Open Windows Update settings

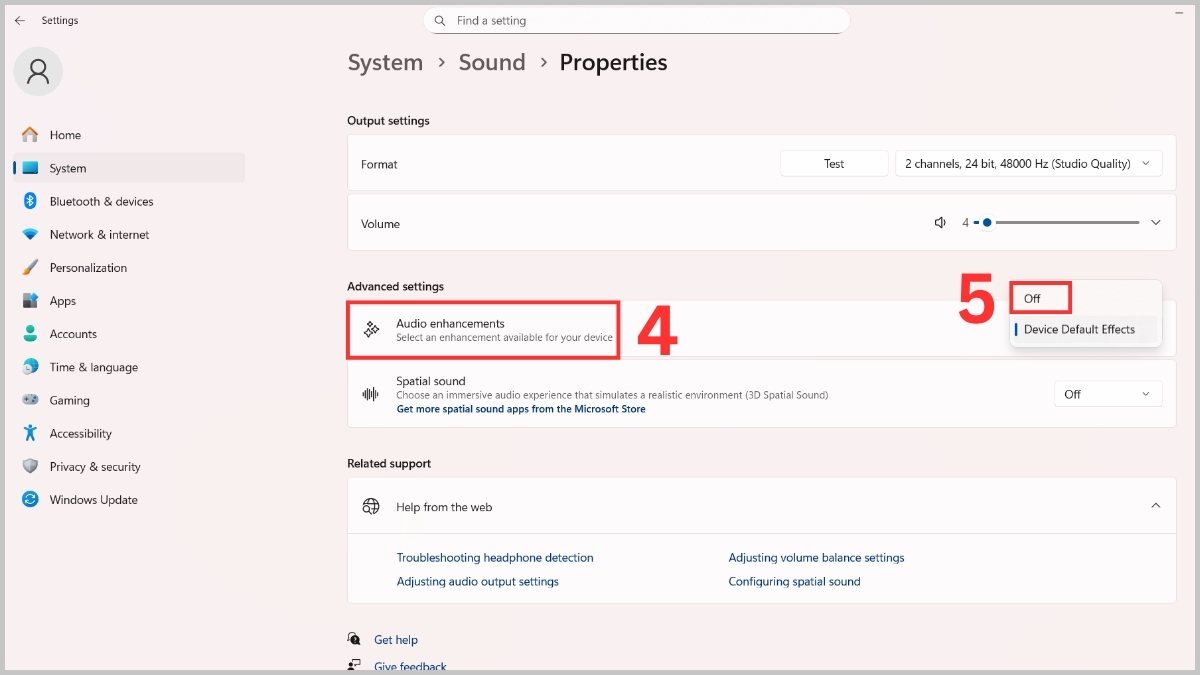(93, 499)
